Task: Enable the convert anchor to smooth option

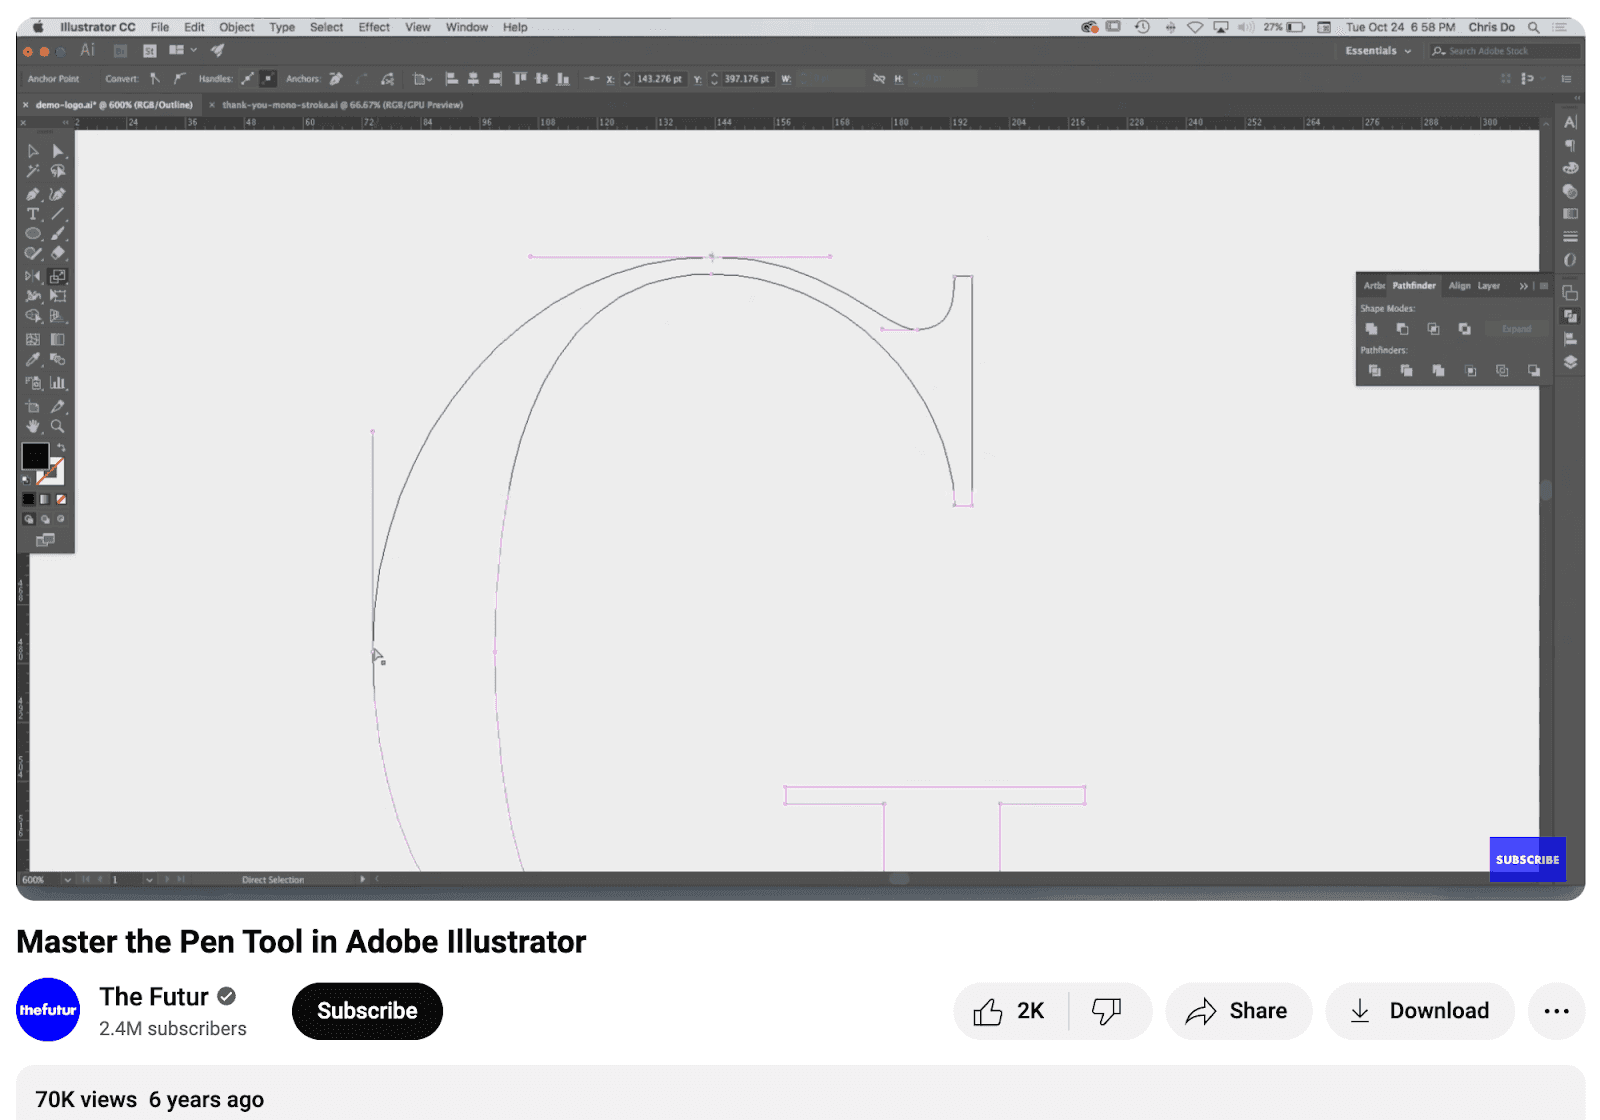Action: pos(181,78)
